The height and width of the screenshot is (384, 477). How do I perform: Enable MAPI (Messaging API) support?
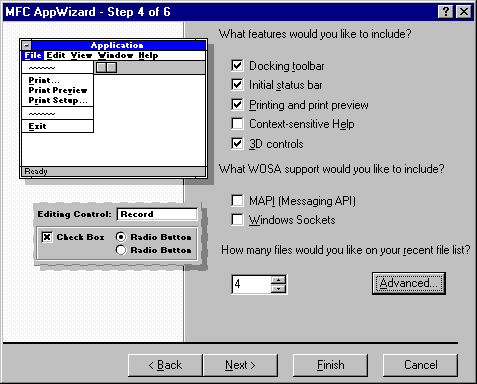pos(237,201)
